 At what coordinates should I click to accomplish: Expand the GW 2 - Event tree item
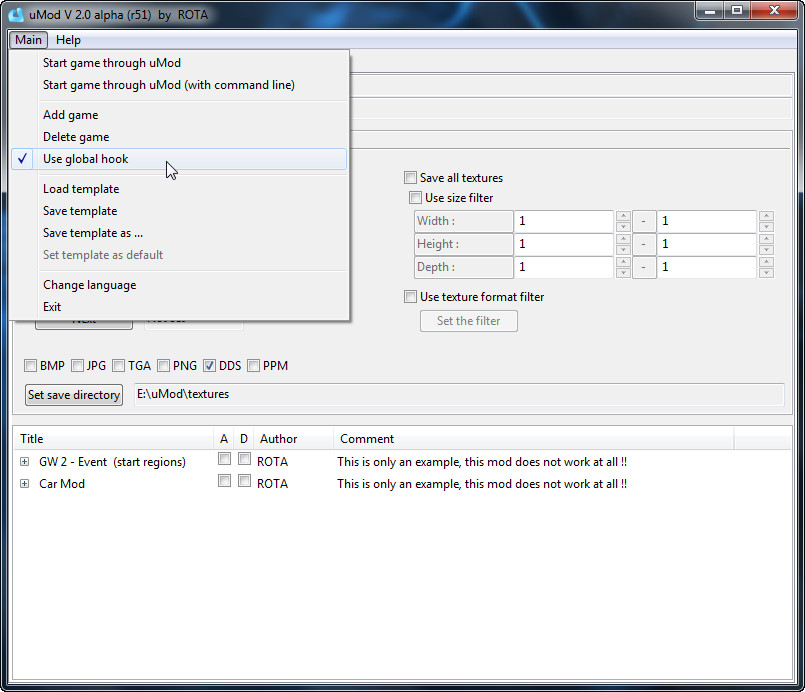(x=25, y=462)
